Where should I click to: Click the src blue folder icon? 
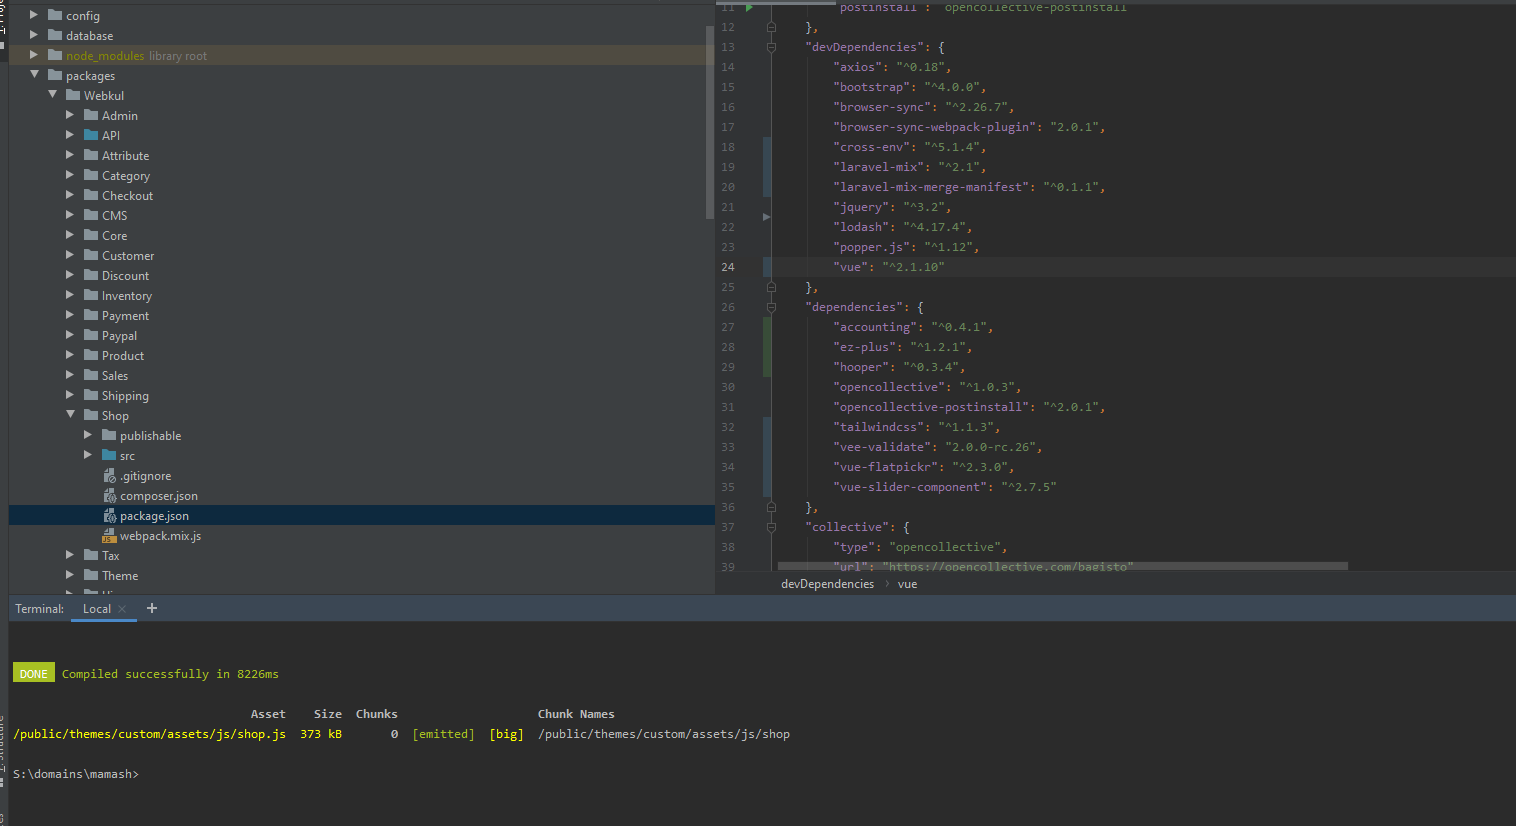coord(109,455)
